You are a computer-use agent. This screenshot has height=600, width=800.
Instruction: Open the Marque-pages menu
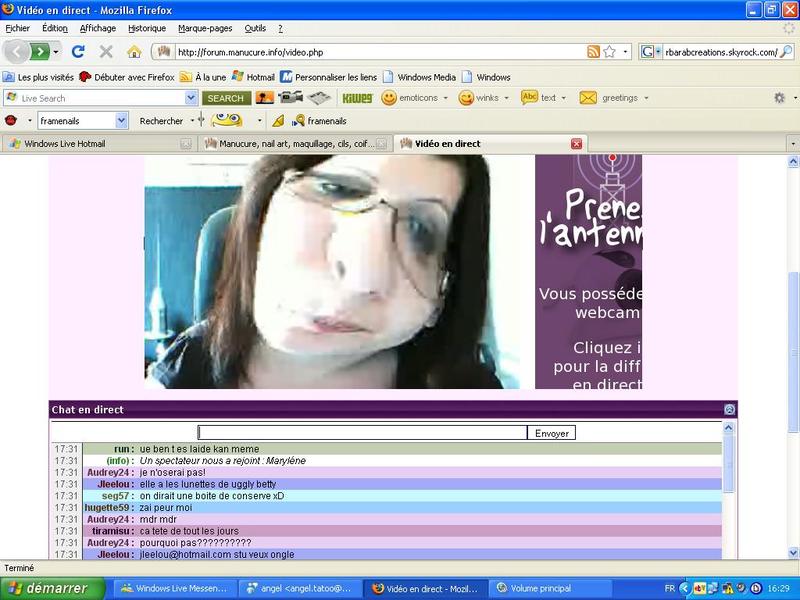click(205, 28)
